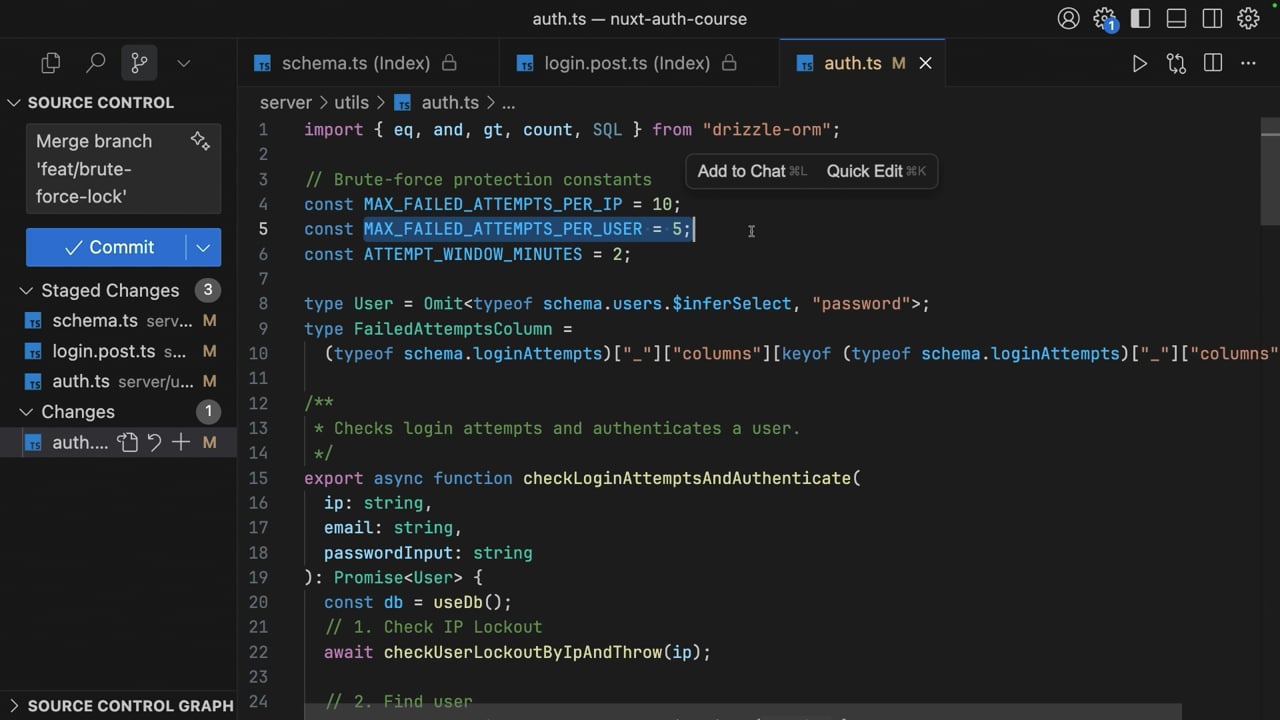Screen dimensions: 1280x720
Task: Open breadcrumb ellipsis symbol item
Action: click(508, 102)
